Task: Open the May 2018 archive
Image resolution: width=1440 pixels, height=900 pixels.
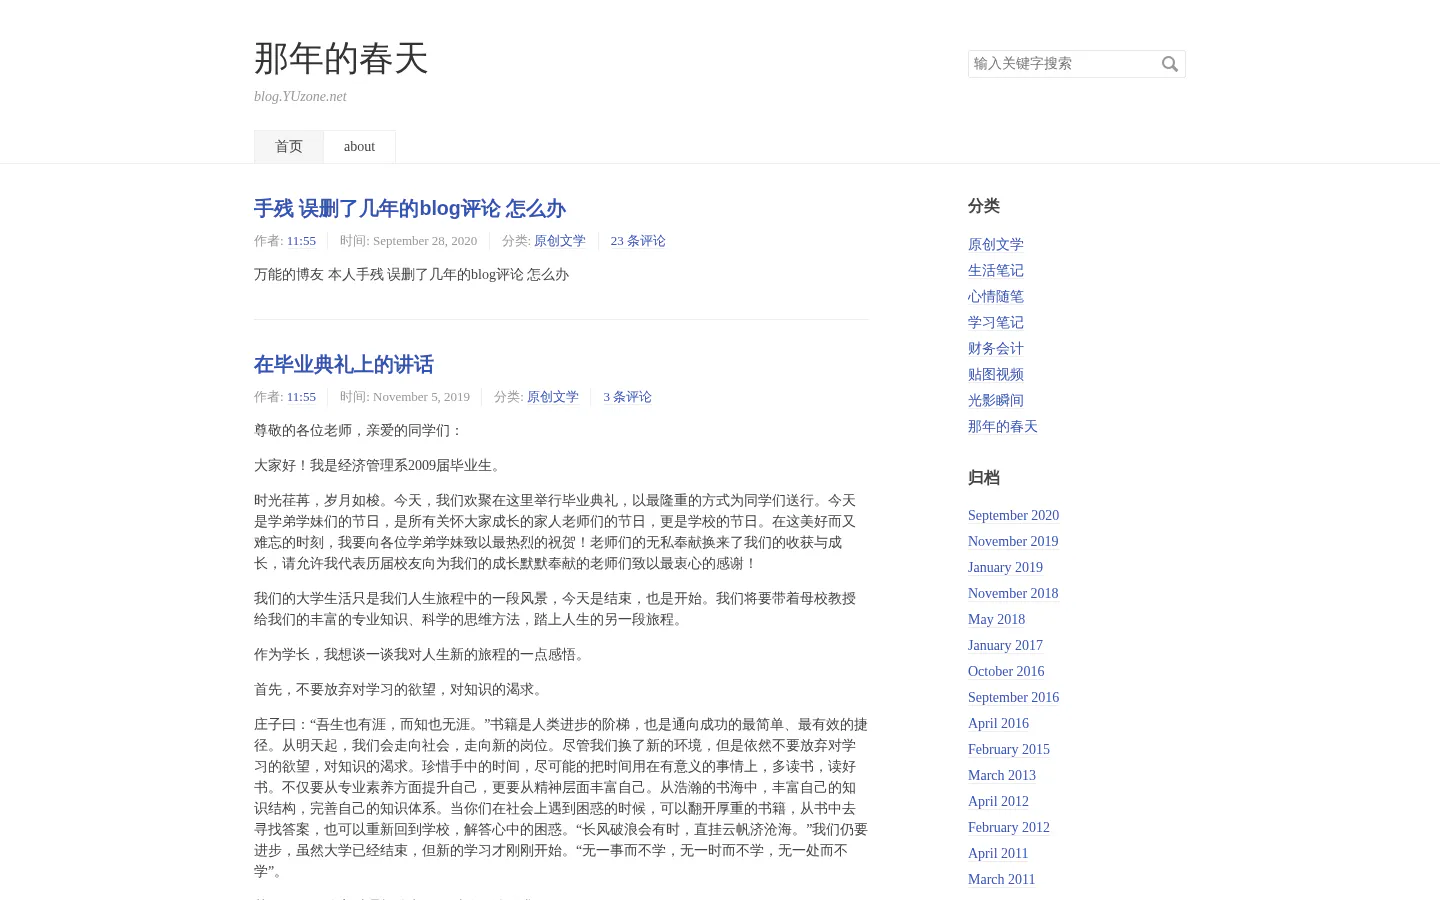Action: pyautogui.click(x=996, y=620)
